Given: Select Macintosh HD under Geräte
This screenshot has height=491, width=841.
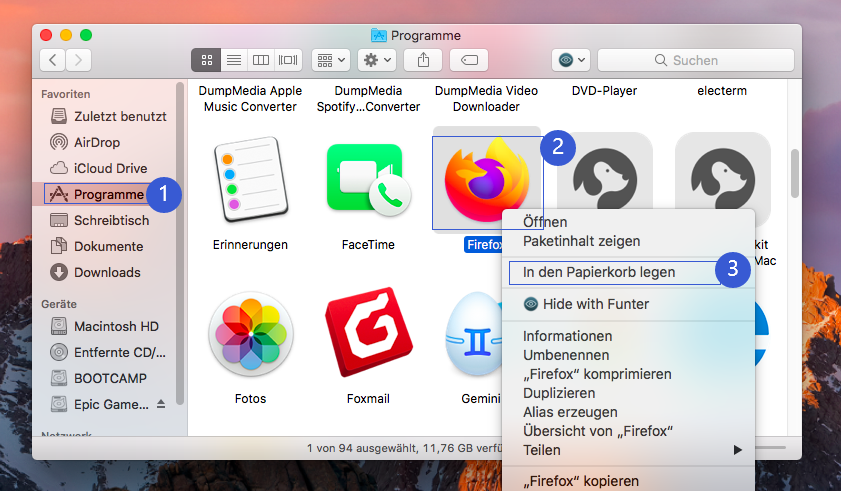Looking at the screenshot, I should [x=105, y=326].
